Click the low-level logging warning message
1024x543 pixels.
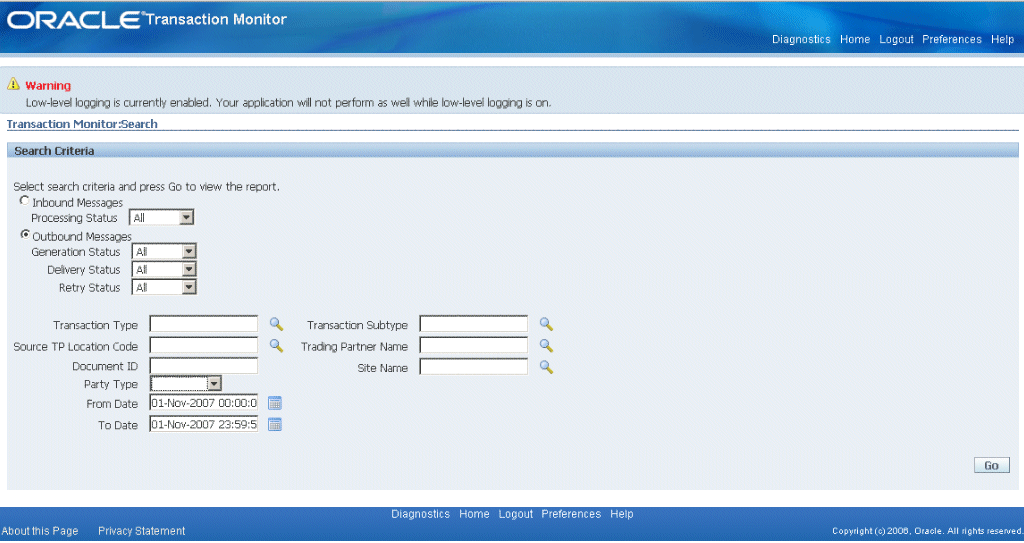coord(288,103)
